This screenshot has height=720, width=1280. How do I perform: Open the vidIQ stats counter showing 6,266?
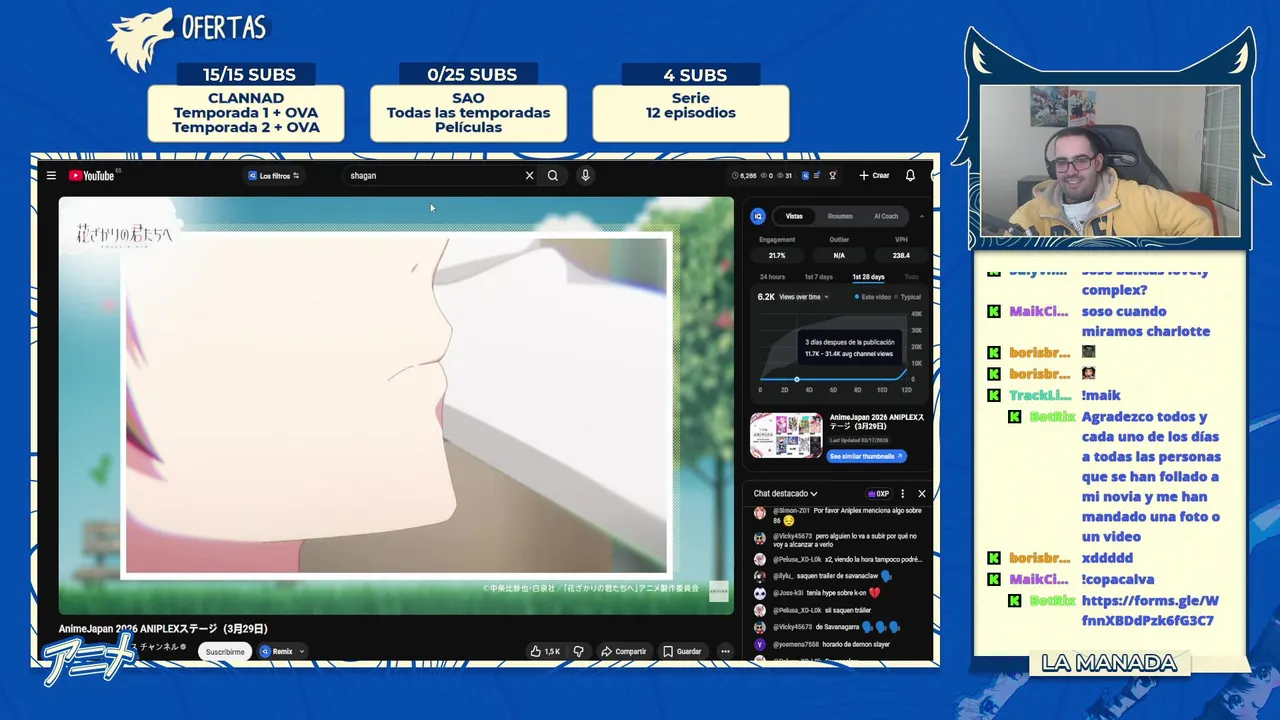744,176
